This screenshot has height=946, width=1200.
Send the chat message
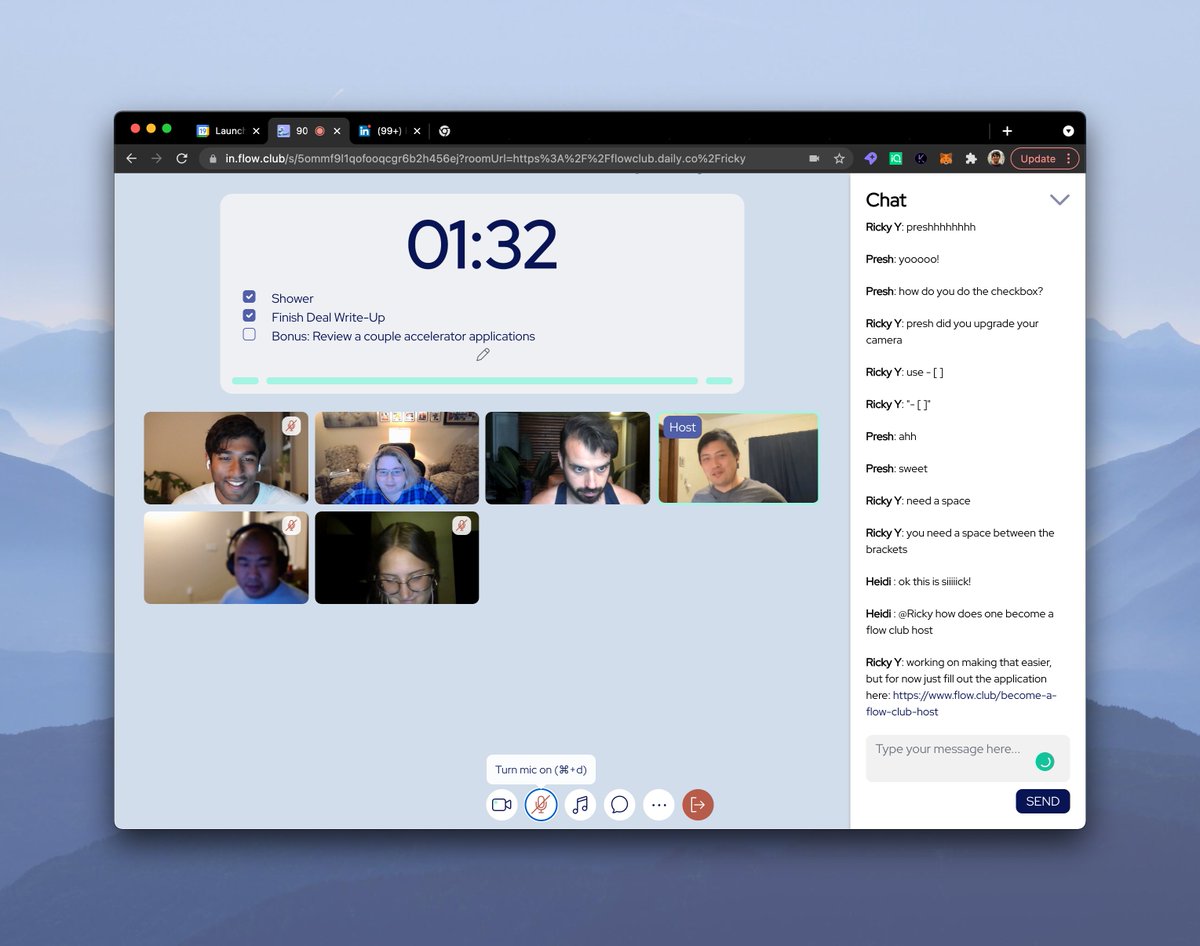coord(1043,801)
